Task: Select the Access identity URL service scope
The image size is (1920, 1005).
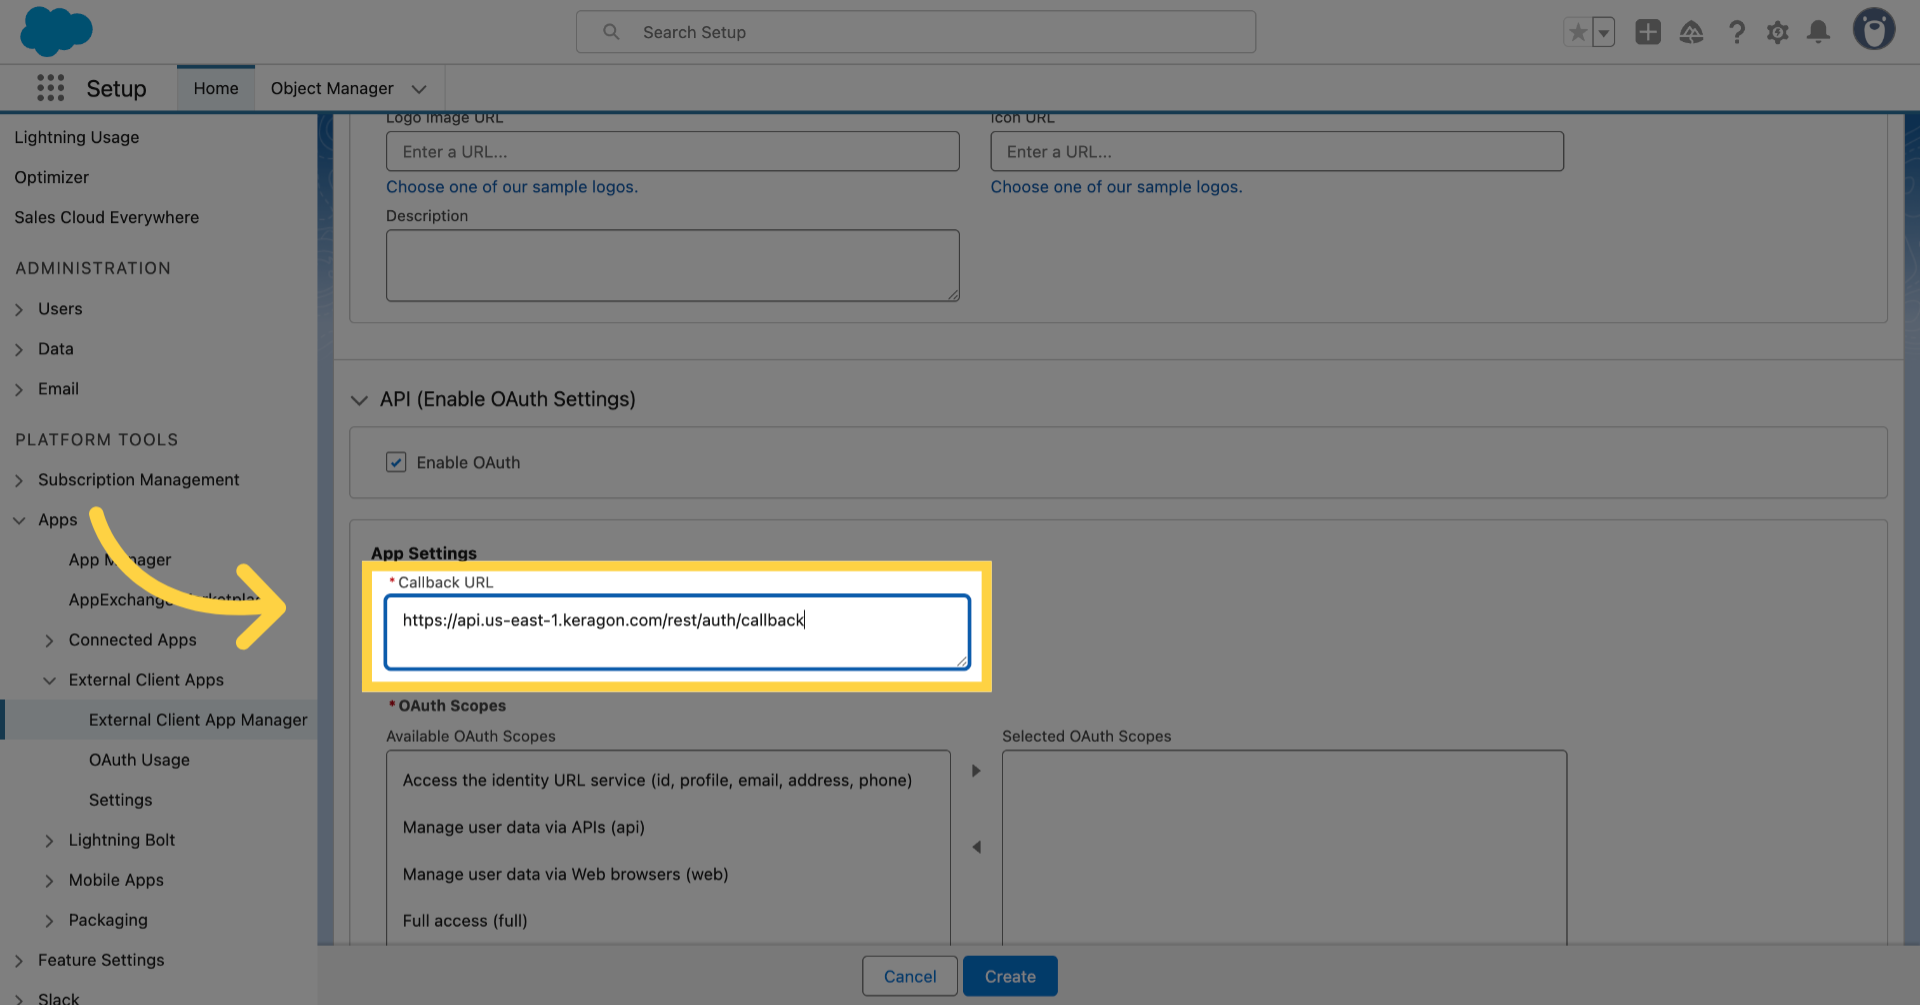Action: point(657,780)
